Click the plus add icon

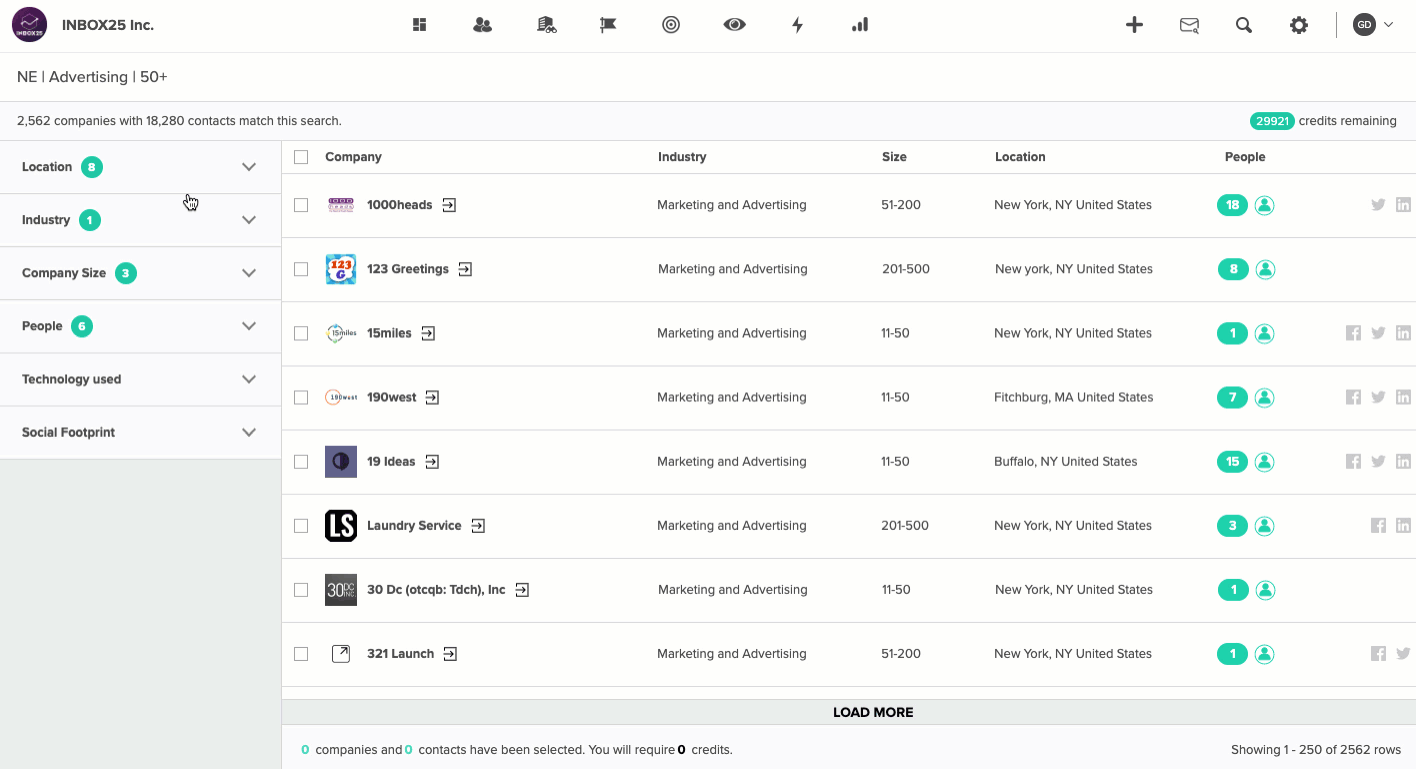[1134, 25]
